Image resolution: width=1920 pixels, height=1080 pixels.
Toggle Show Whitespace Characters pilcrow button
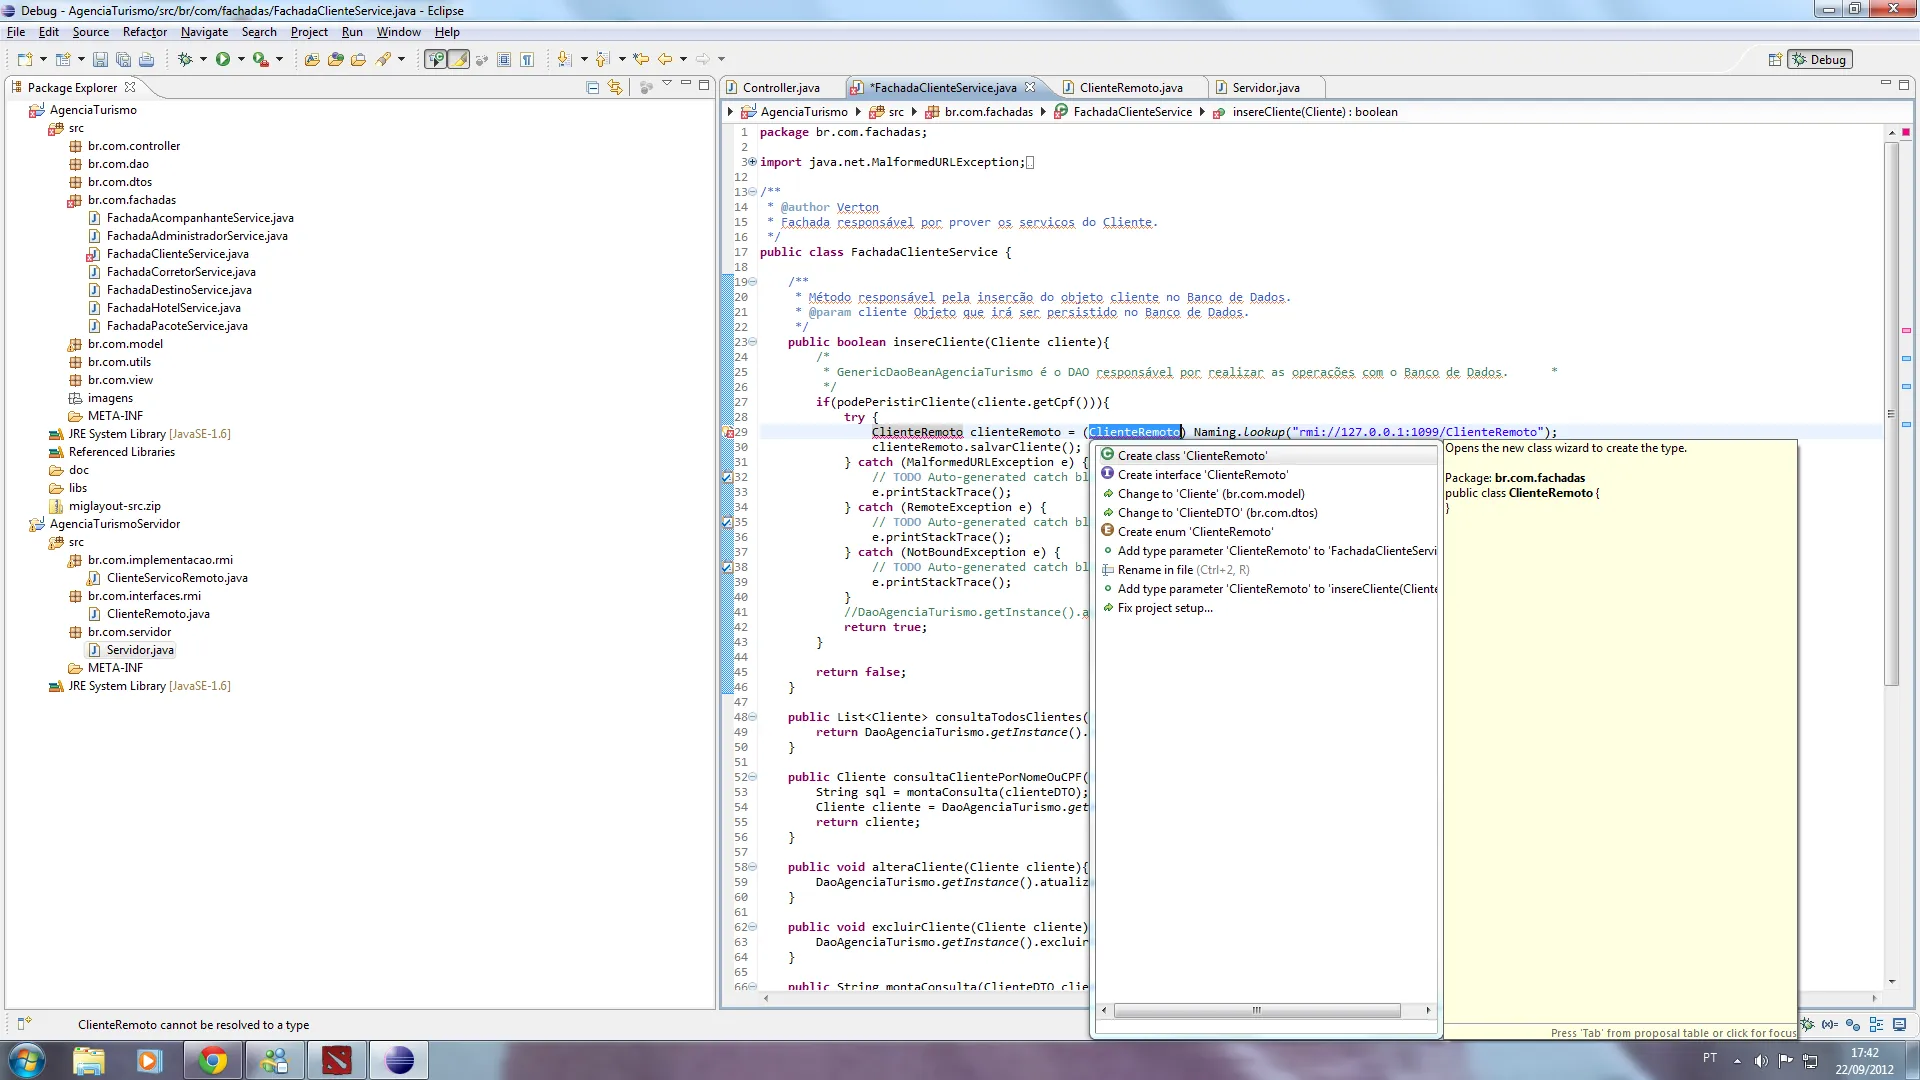[527, 60]
